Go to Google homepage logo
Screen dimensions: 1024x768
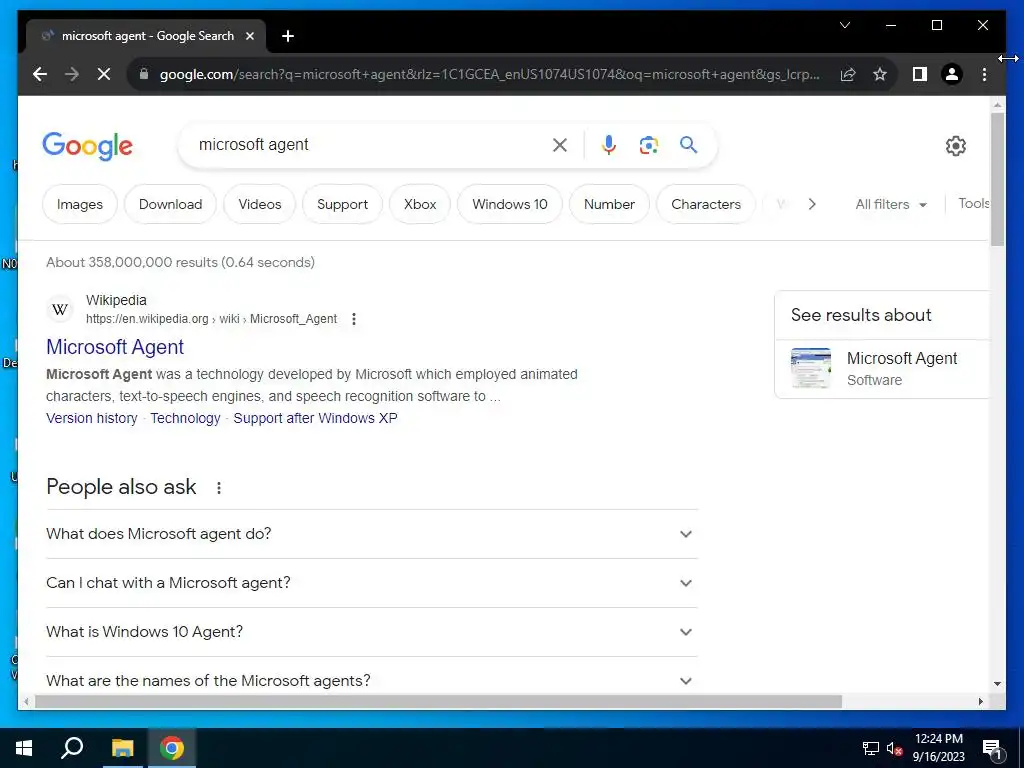tap(88, 146)
